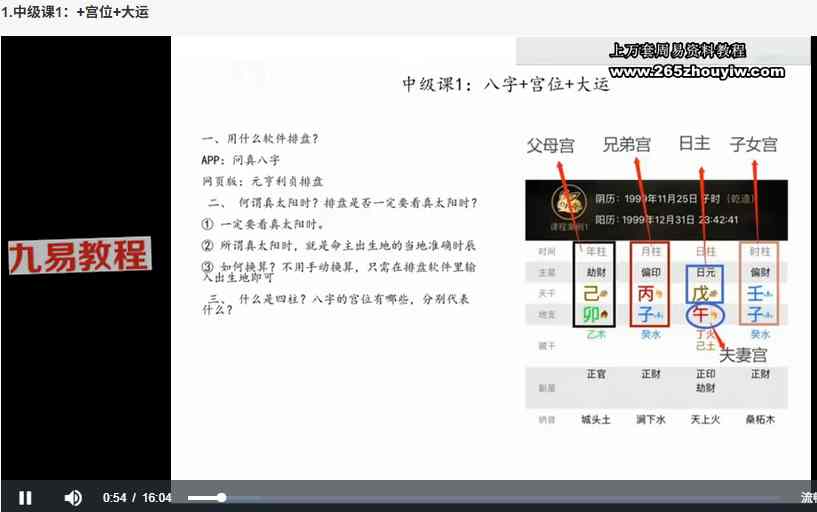Click the 己 heavenly stem in the year pillar
Image resolution: width=817 pixels, height=512 pixels.
(x=592, y=294)
